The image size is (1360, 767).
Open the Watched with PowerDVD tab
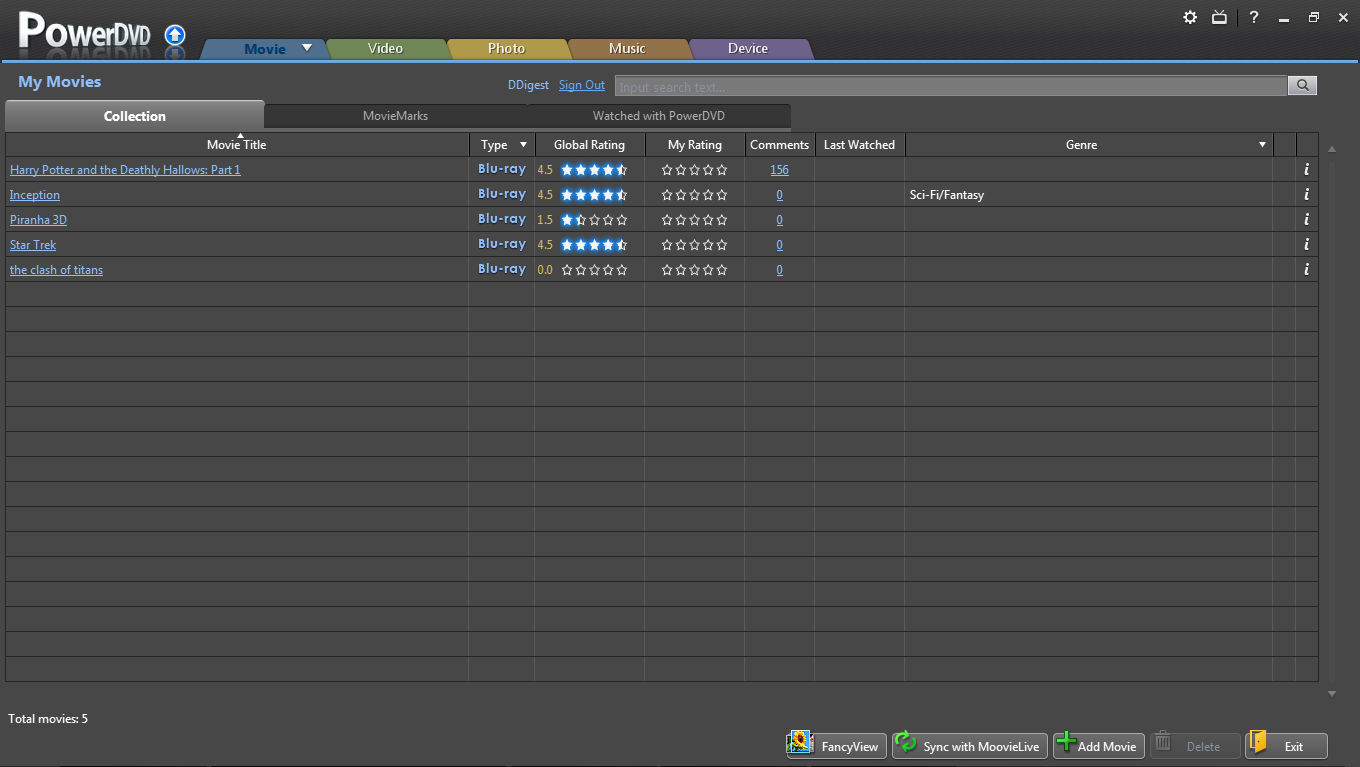(x=658, y=116)
